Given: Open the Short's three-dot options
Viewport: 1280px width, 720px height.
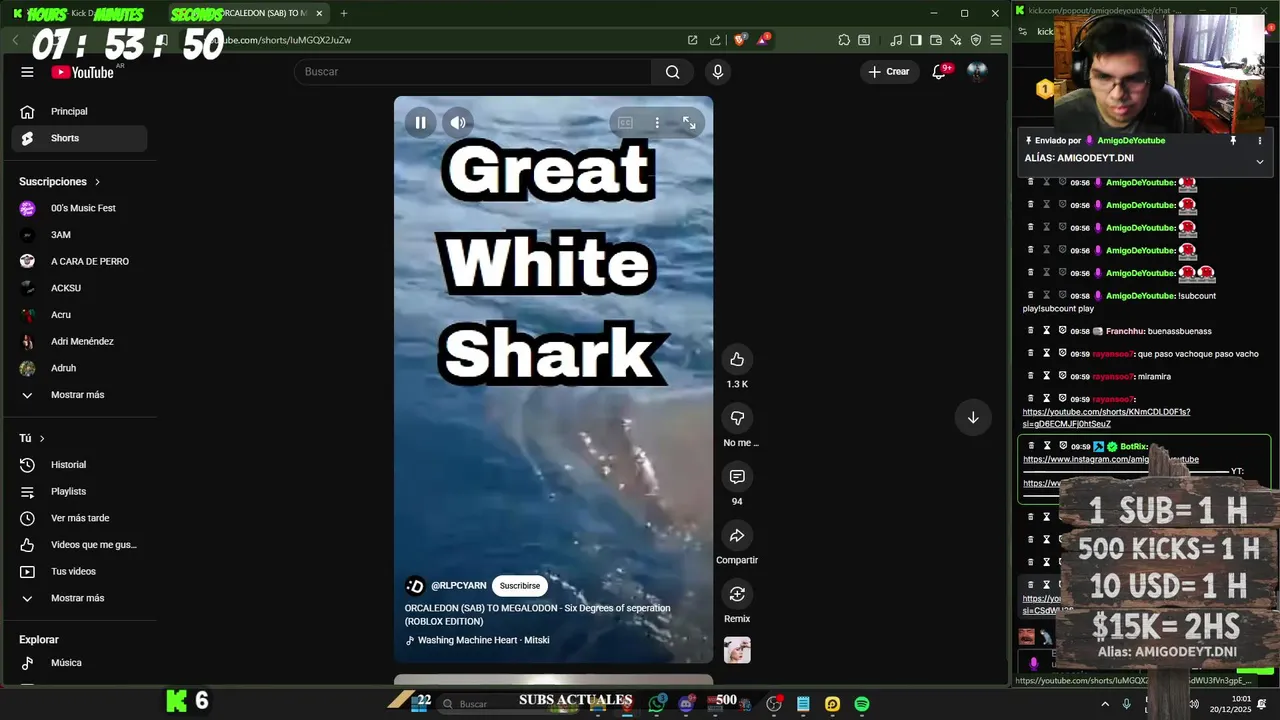Looking at the screenshot, I should [657, 123].
